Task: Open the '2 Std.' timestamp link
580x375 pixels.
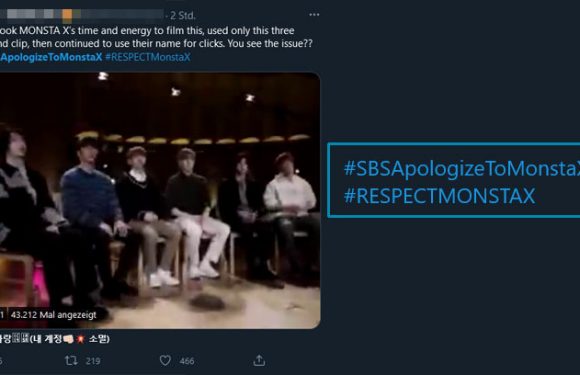Action: coord(183,16)
